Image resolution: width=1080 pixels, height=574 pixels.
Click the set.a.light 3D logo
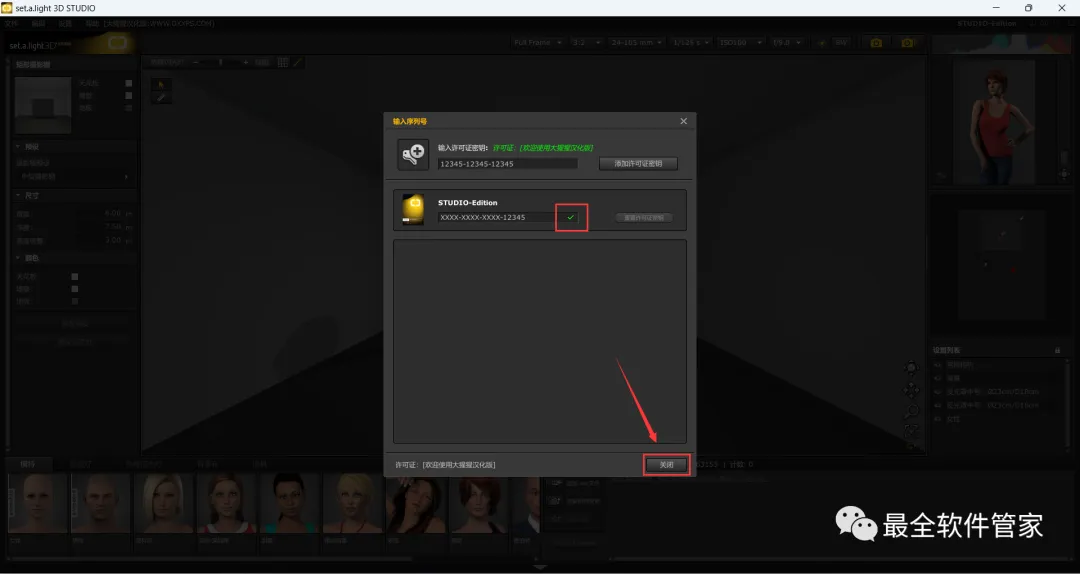[x=69, y=45]
